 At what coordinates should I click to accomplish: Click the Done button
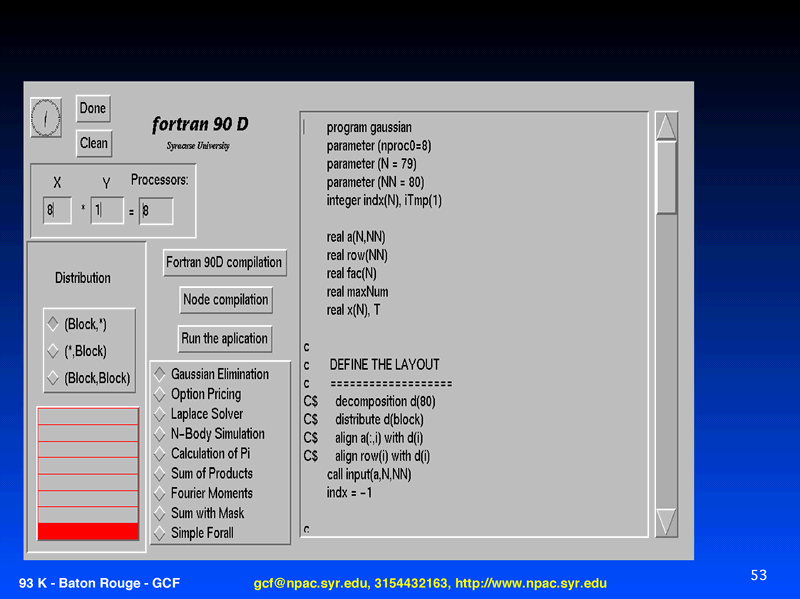93,108
